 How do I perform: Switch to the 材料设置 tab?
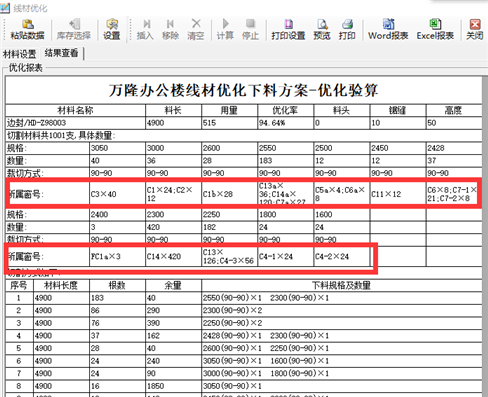click(20, 54)
